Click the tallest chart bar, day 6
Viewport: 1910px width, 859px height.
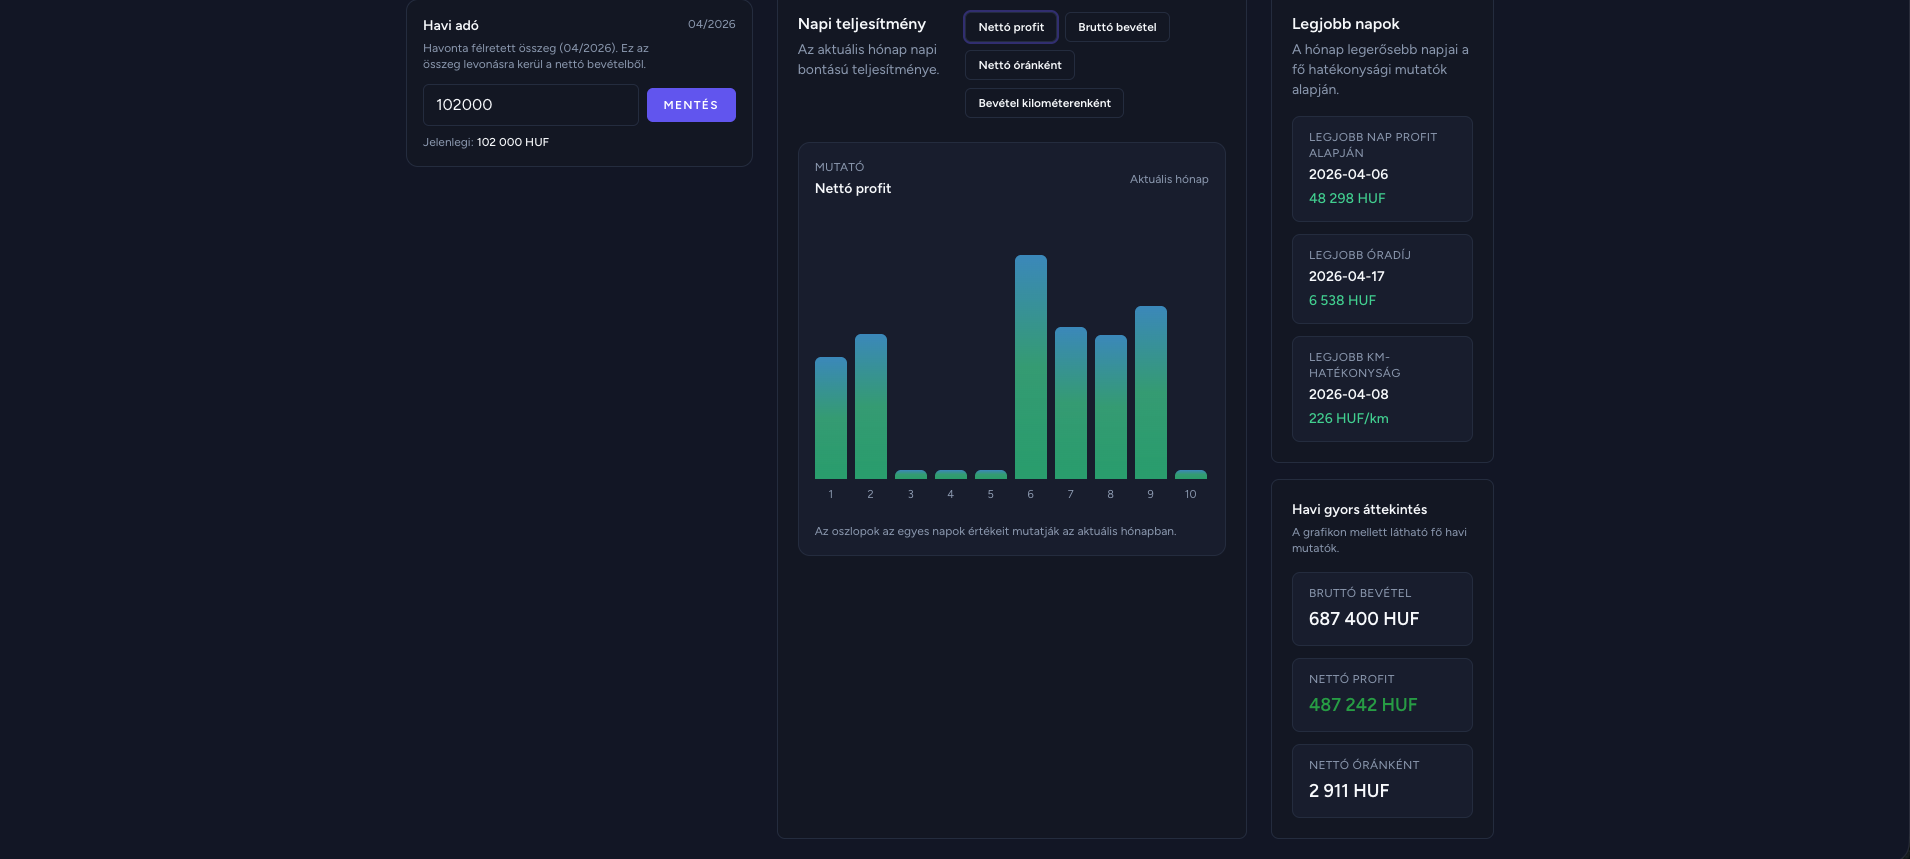pos(1031,367)
